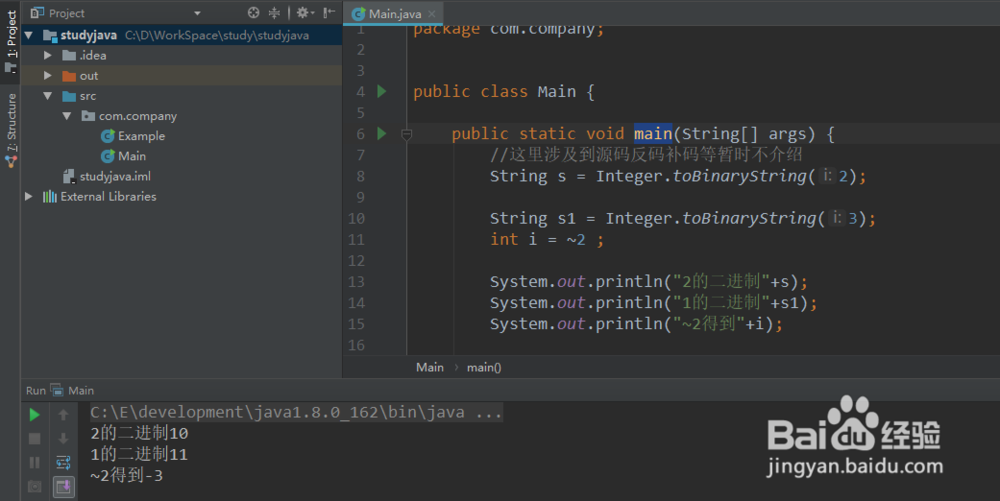Rerun Main with green play button
Screen dimensions: 1000x501
tap(34, 415)
